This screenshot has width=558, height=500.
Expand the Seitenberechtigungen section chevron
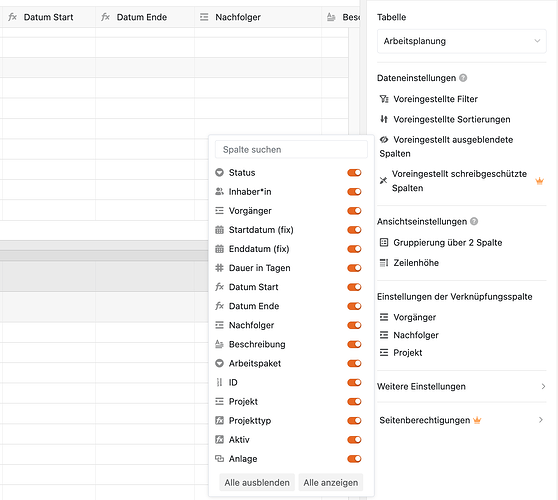541,420
